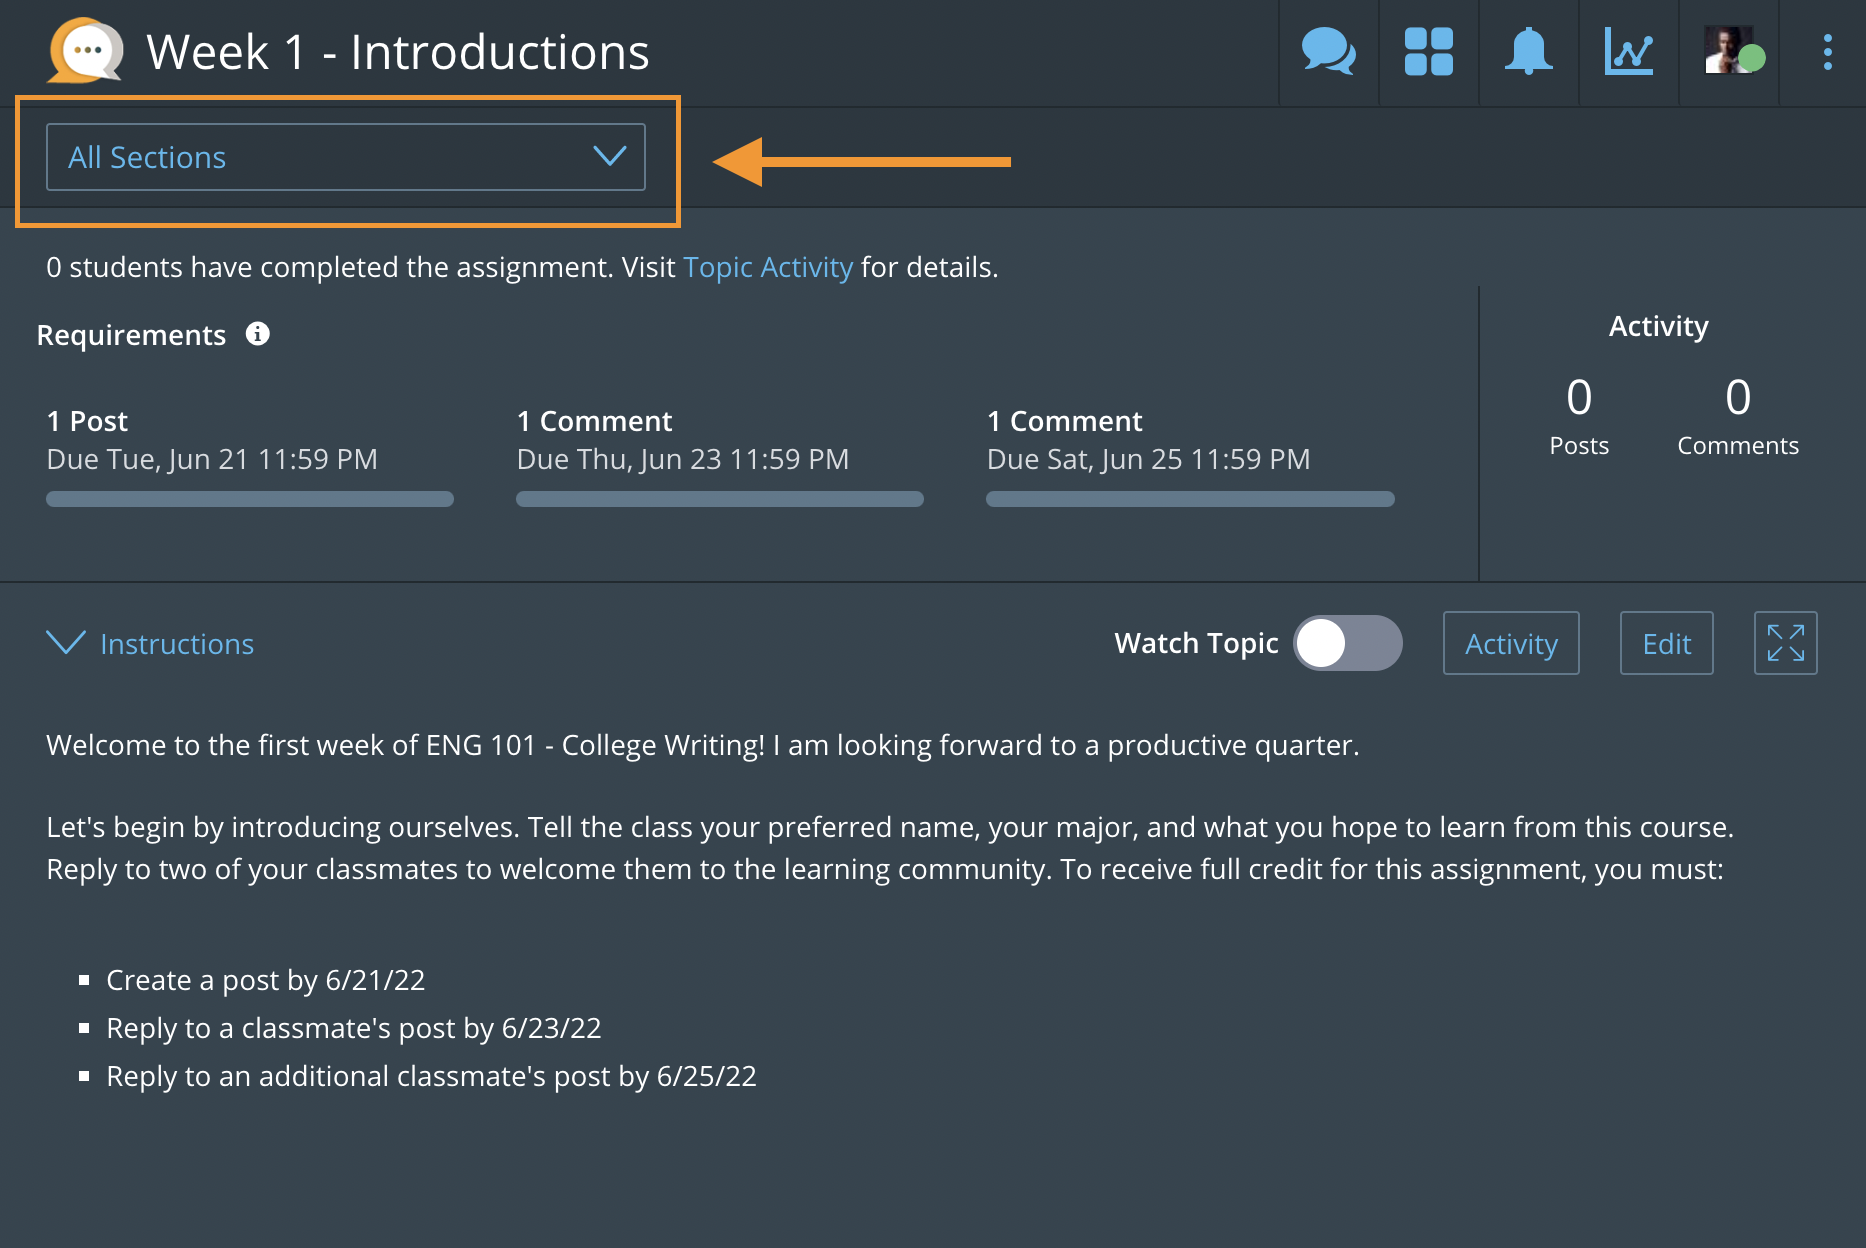
Task: Open the analytics line chart icon
Action: [1628, 51]
